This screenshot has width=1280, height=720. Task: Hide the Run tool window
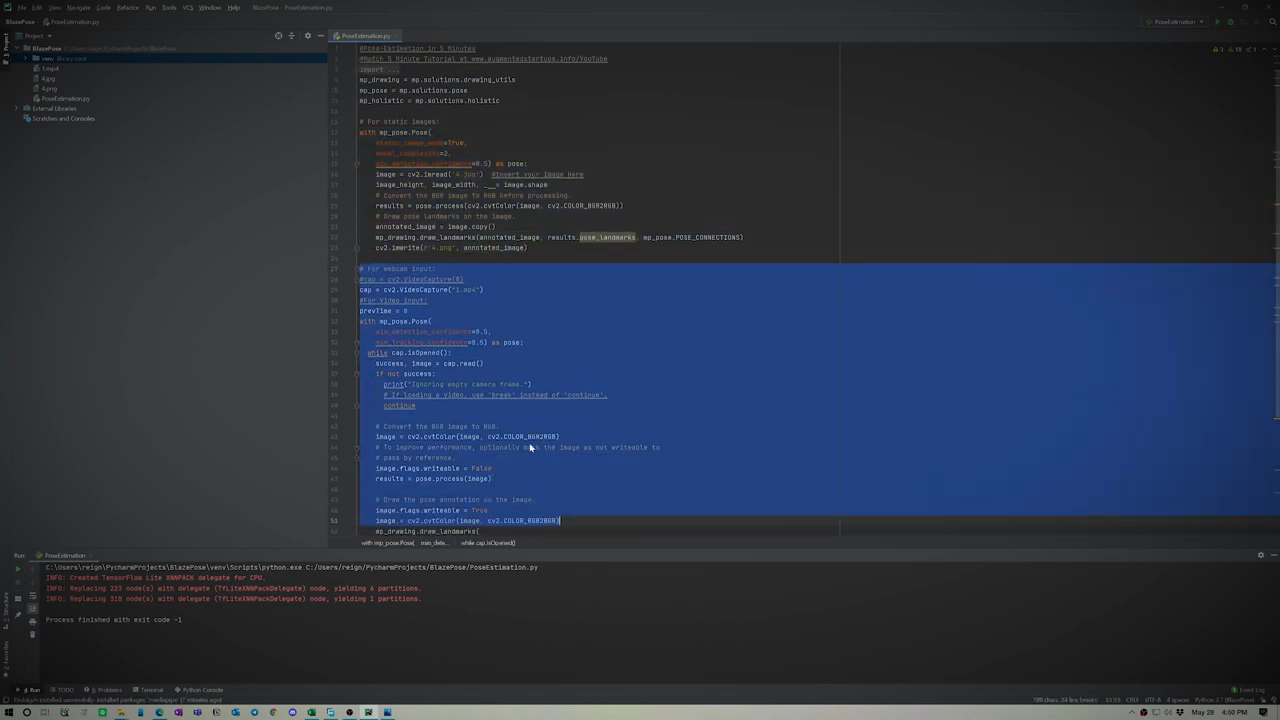click(x=1273, y=555)
